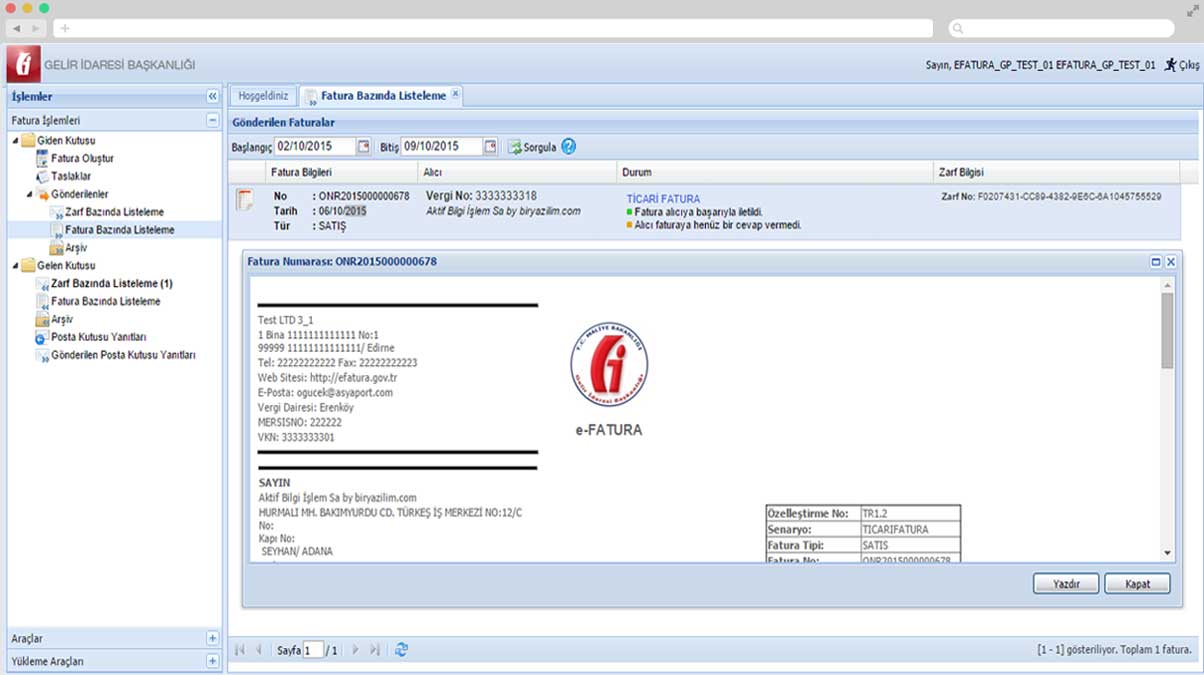Click the Posta Kutusu Yanıtları icon
The height and width of the screenshot is (675, 1204).
pos(41,337)
